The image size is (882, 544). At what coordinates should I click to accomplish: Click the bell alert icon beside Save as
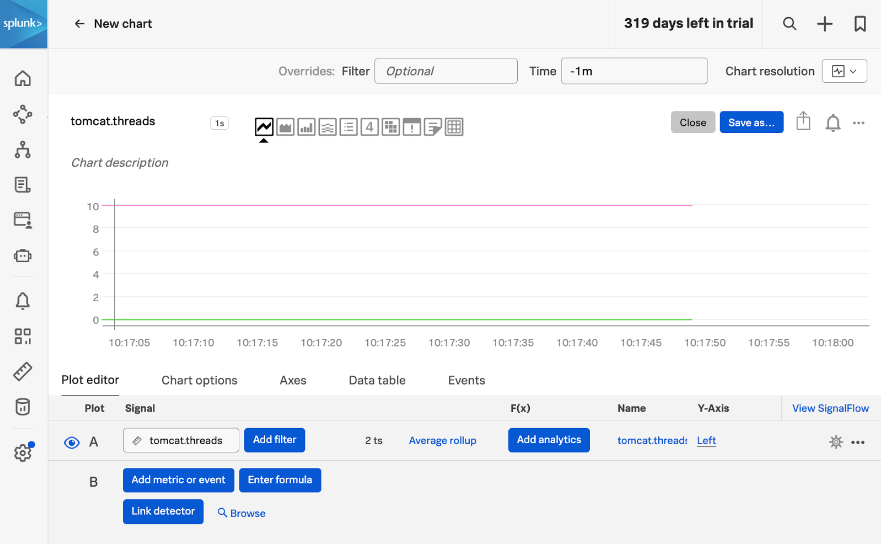[x=832, y=123]
